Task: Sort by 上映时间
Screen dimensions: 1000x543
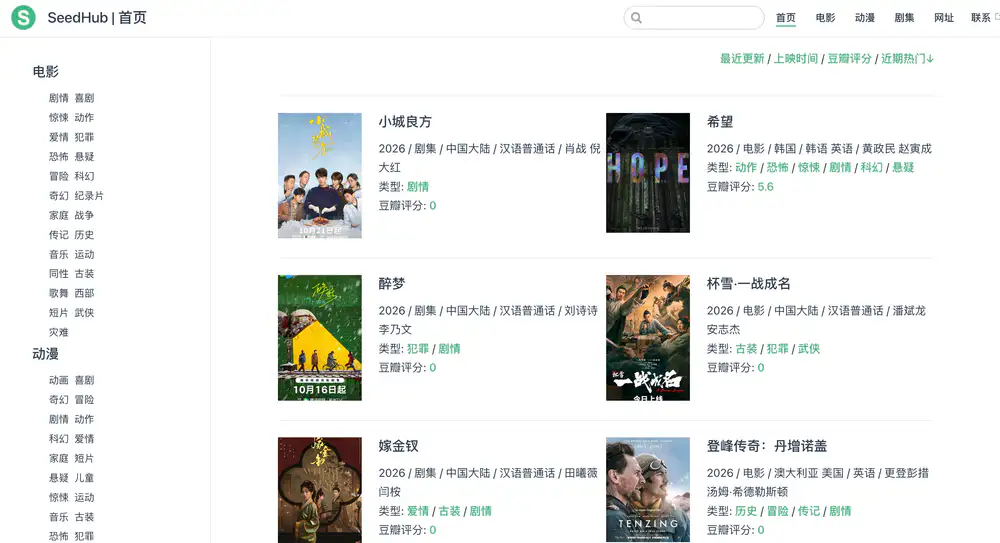Action: pos(796,59)
